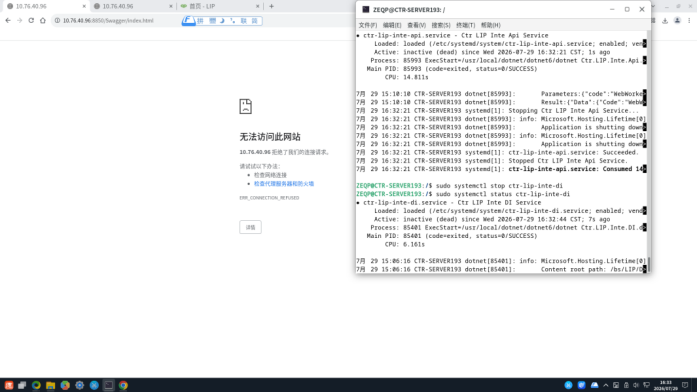Switch to Chrome in the taskbar
697x392 pixels.
(123, 385)
